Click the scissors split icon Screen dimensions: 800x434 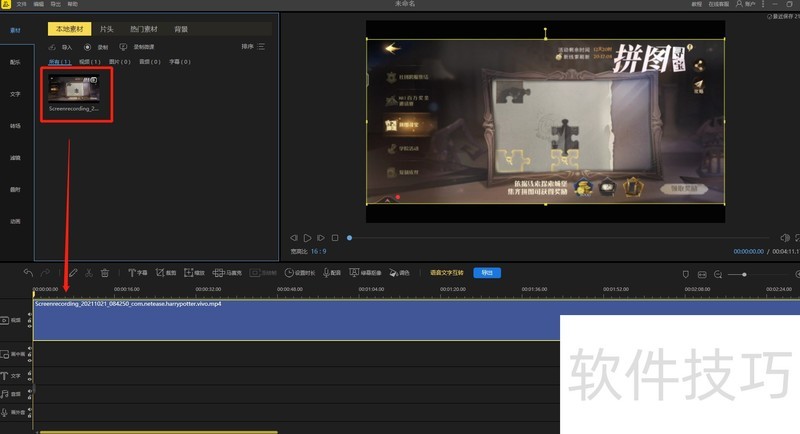pyautogui.click(x=88, y=272)
